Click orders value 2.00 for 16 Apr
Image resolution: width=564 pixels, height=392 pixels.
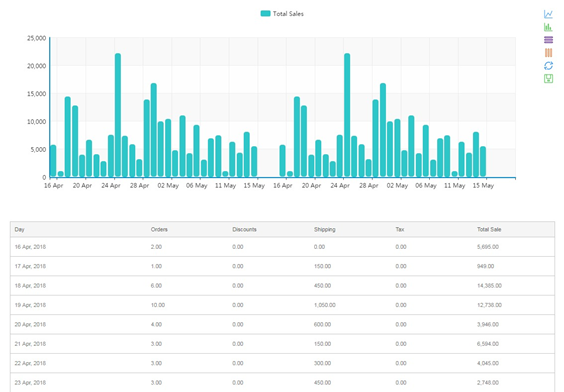pos(156,247)
